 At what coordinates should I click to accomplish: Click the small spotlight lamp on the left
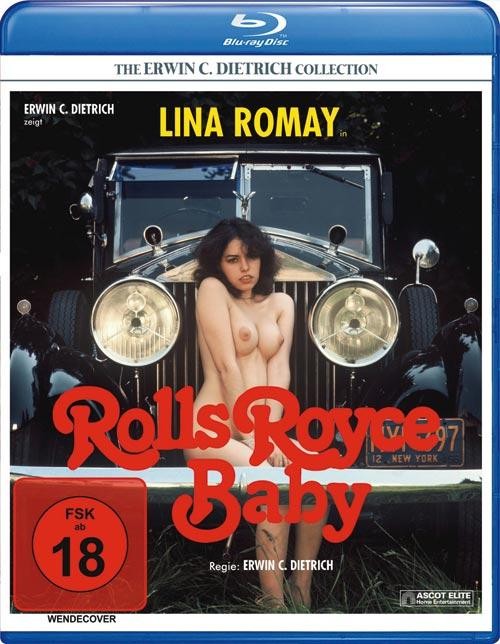86,202
